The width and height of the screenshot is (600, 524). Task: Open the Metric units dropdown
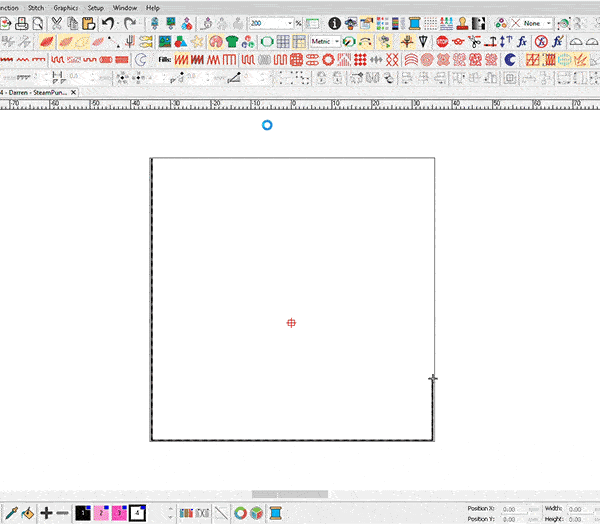point(337,41)
